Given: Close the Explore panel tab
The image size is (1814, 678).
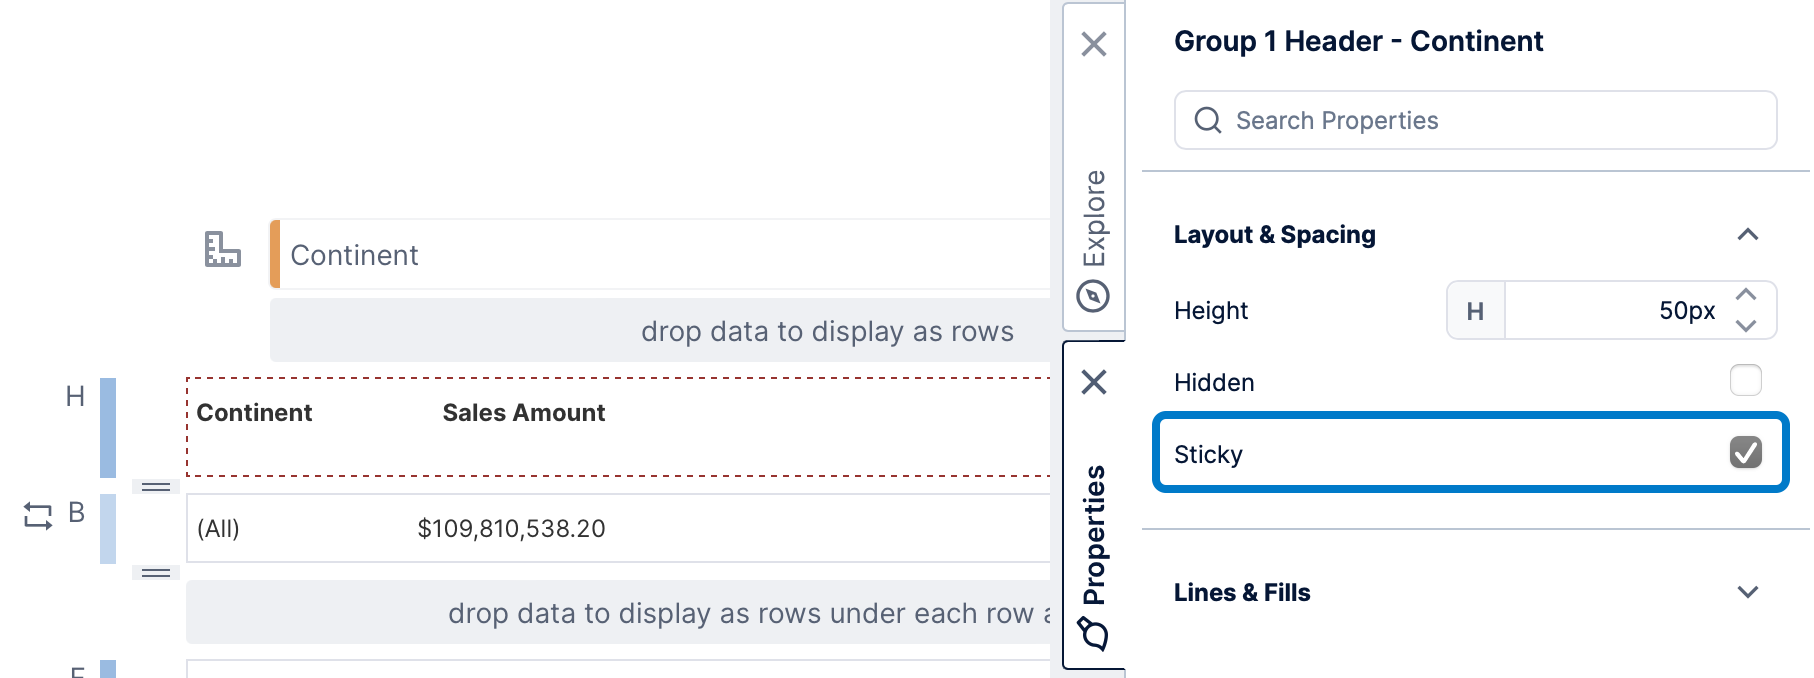Looking at the screenshot, I should [1094, 44].
